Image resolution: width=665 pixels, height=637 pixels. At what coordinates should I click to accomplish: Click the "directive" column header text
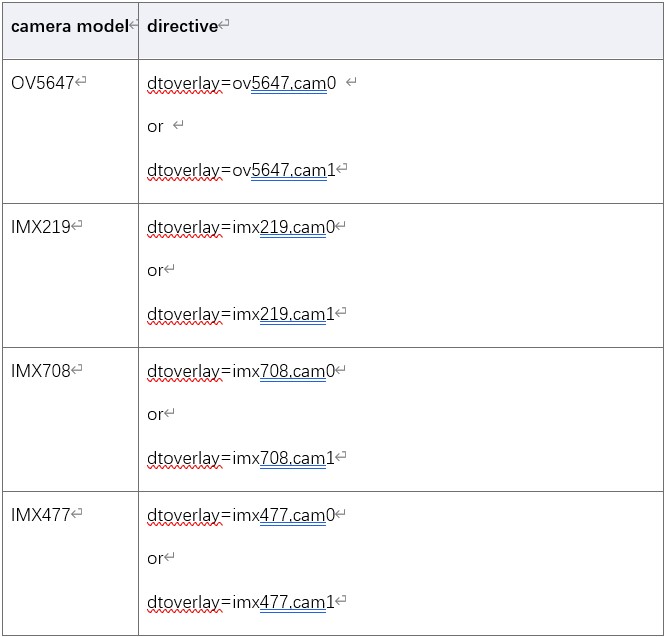coord(182,26)
